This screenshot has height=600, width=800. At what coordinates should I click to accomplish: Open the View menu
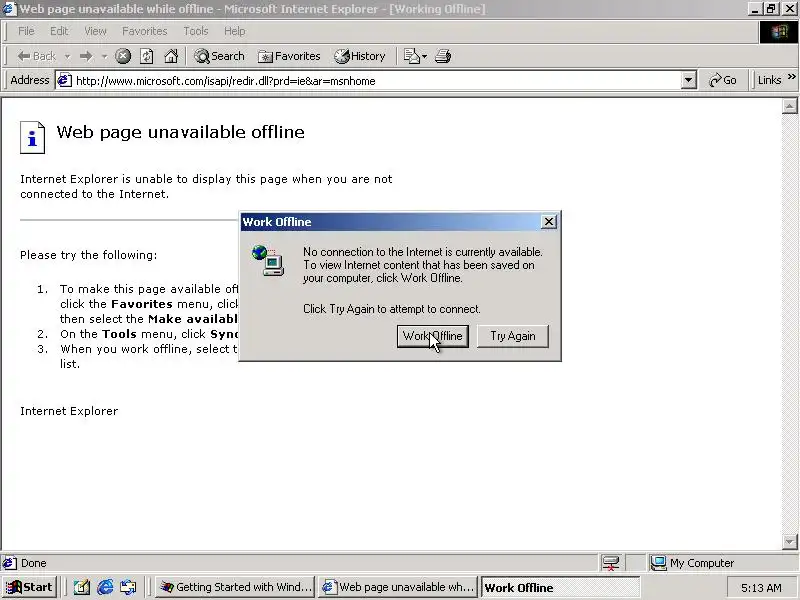point(95,31)
